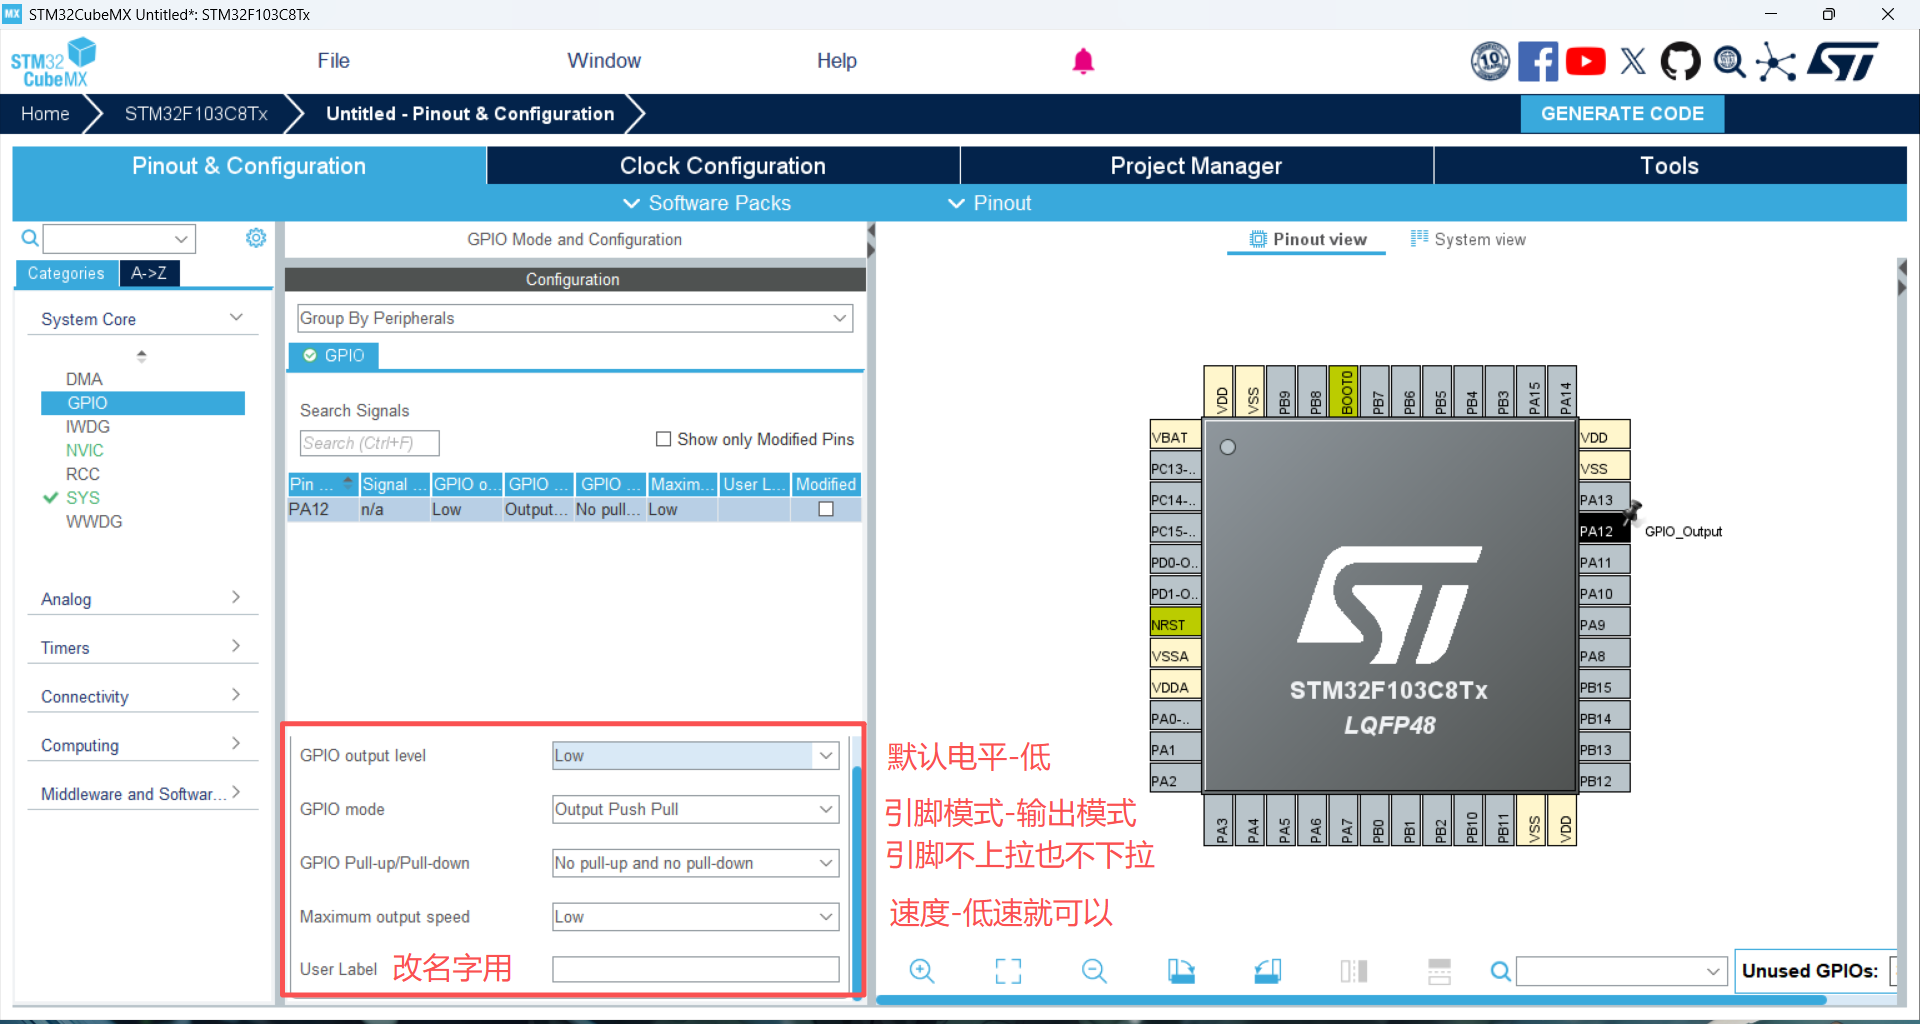Select SYS in System Core list

coord(83,498)
